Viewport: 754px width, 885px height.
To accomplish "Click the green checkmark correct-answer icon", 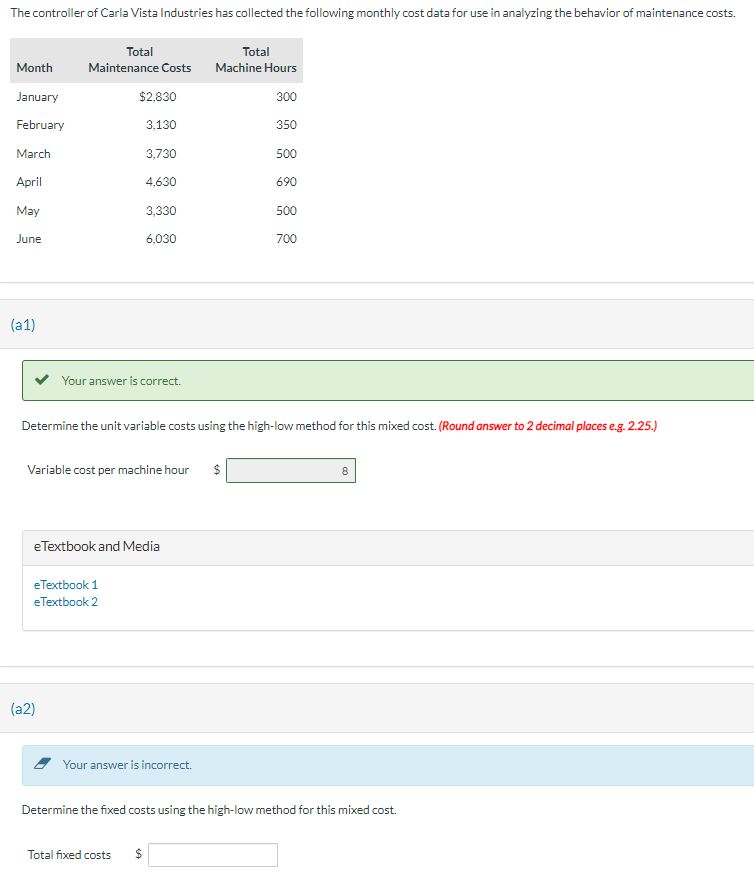I will [41, 380].
